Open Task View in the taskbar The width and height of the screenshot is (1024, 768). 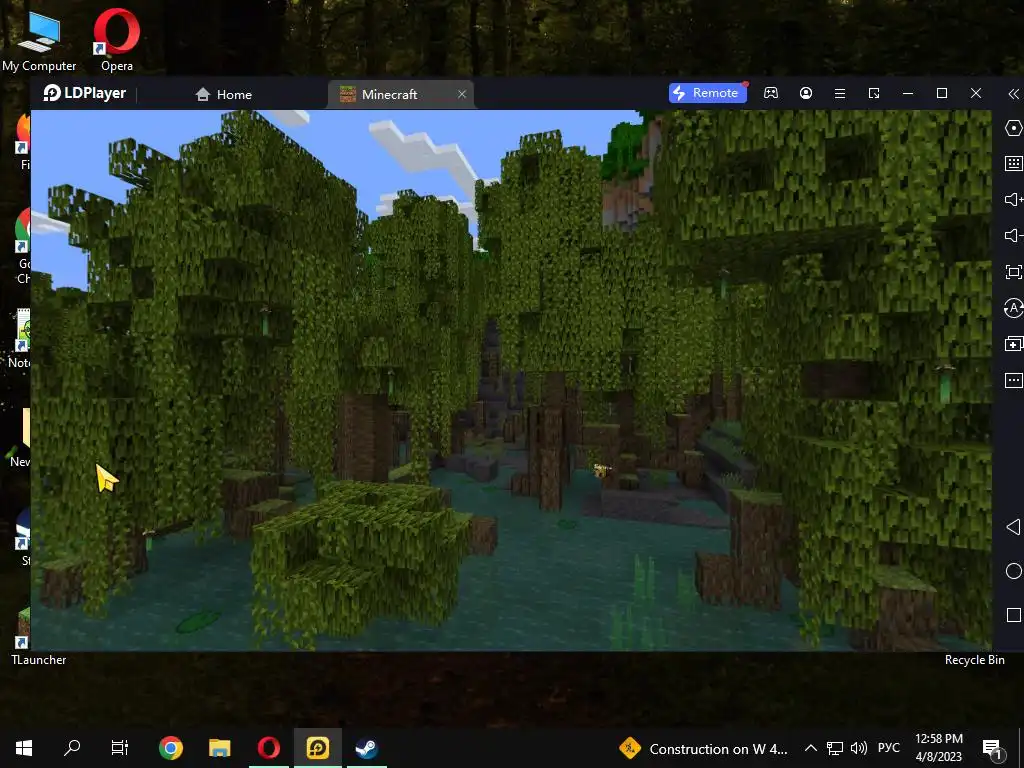pyautogui.click(x=120, y=748)
